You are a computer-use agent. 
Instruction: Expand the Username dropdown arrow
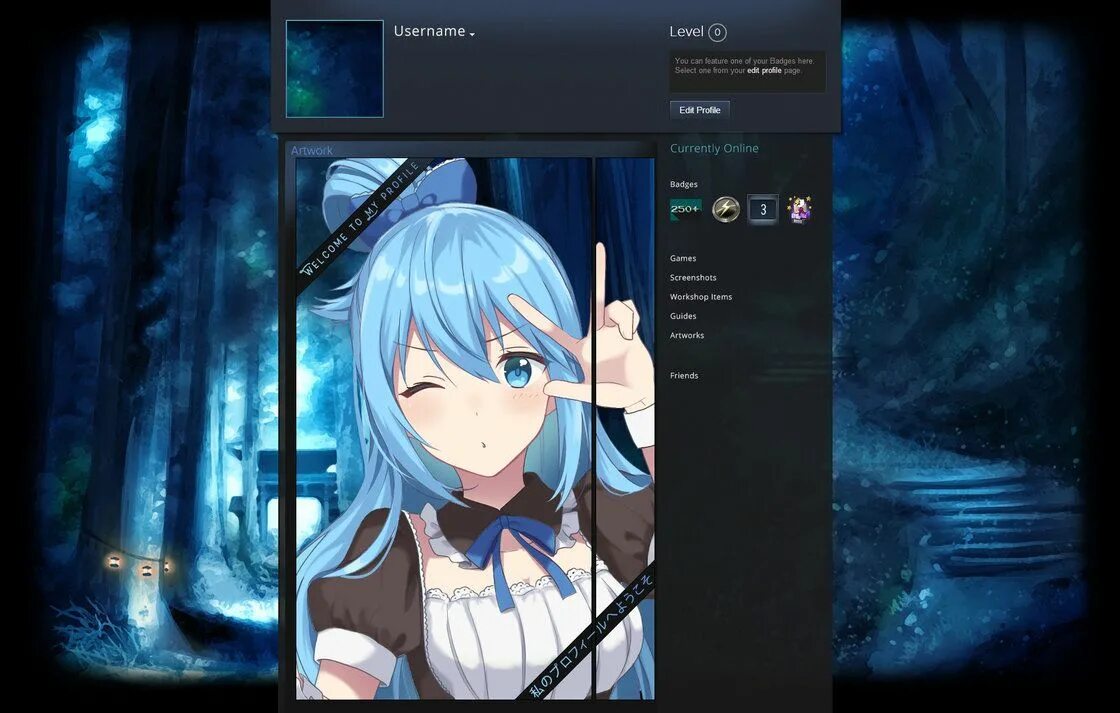click(x=472, y=34)
